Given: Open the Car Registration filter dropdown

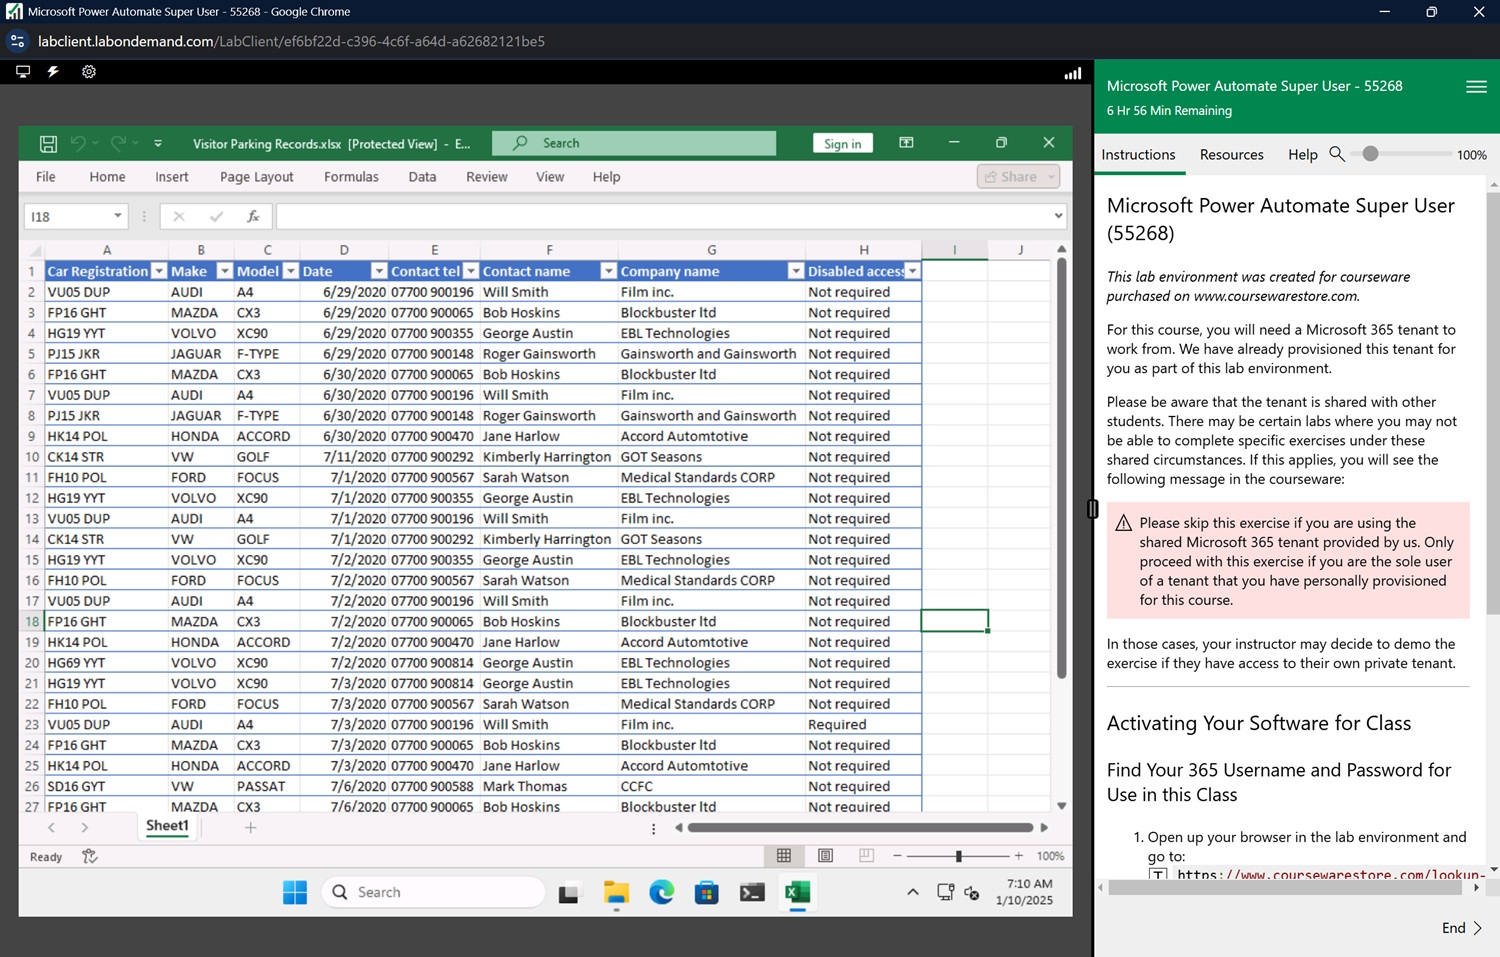Looking at the screenshot, I should pyautogui.click(x=158, y=271).
